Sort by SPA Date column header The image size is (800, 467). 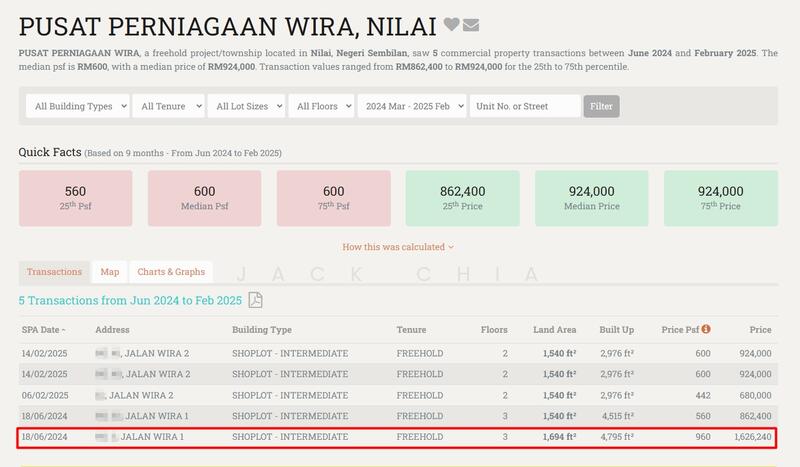44,329
